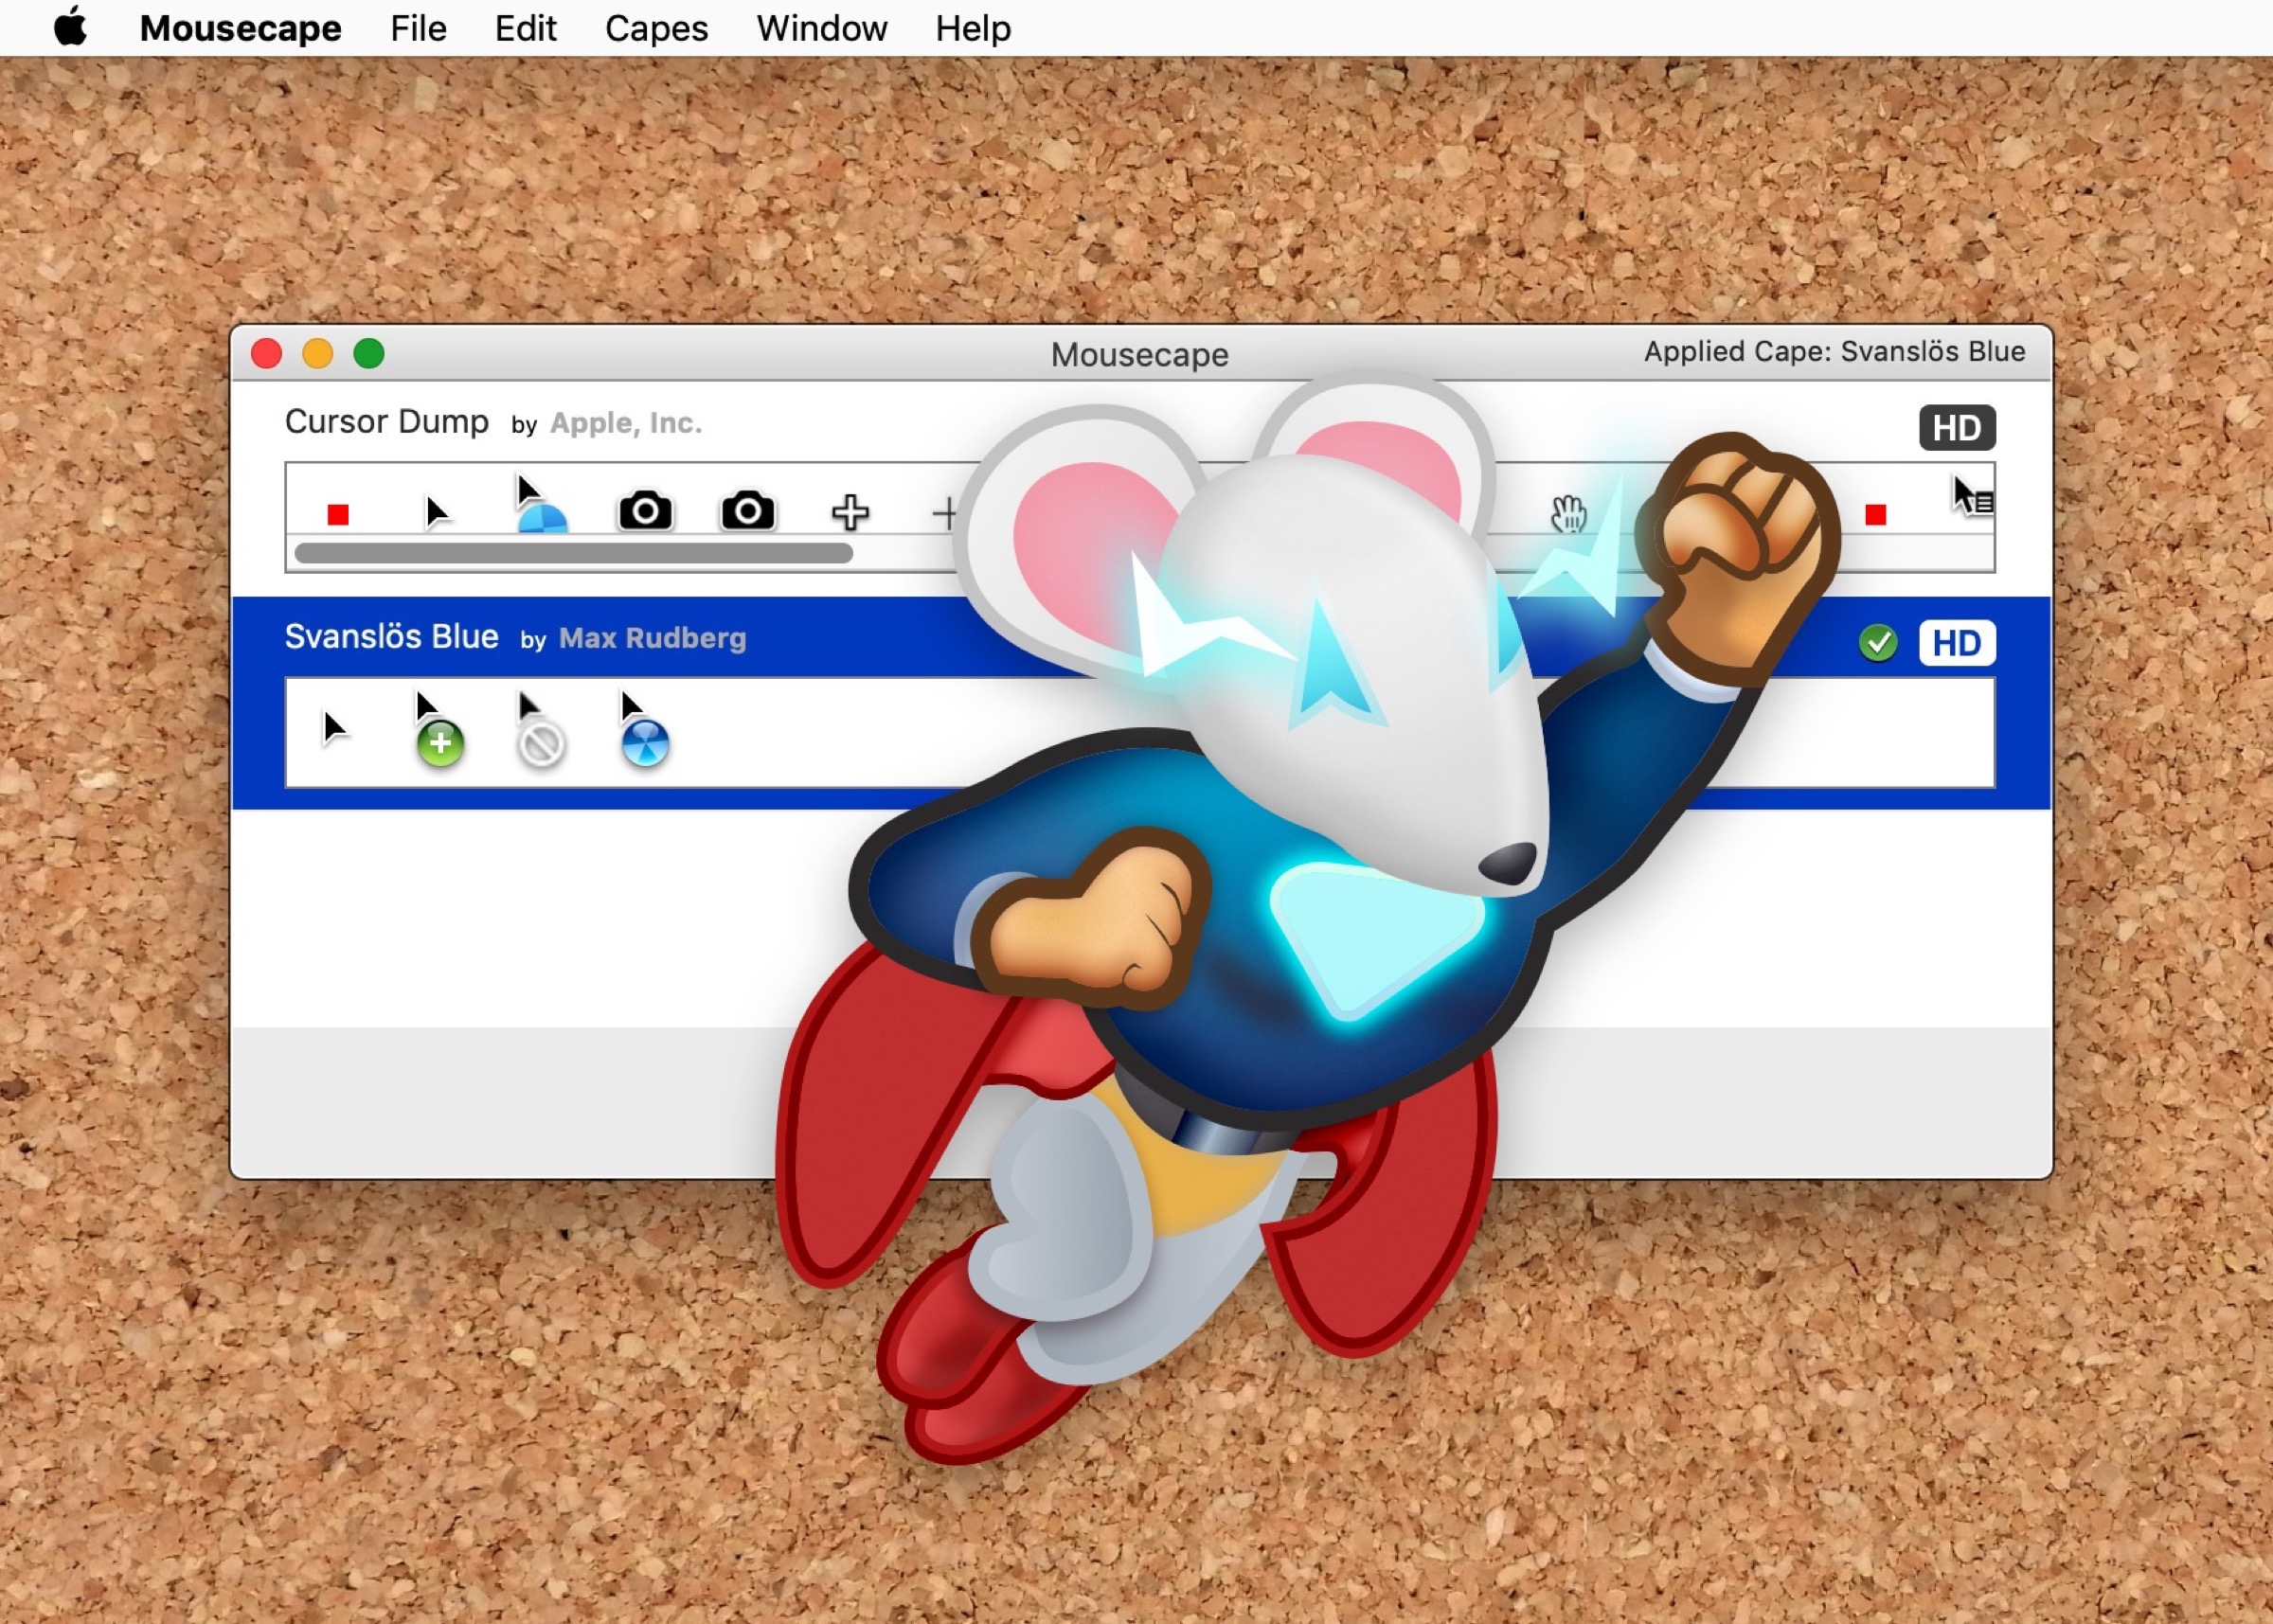
Task: Open the Capes menu
Action: click(655, 28)
